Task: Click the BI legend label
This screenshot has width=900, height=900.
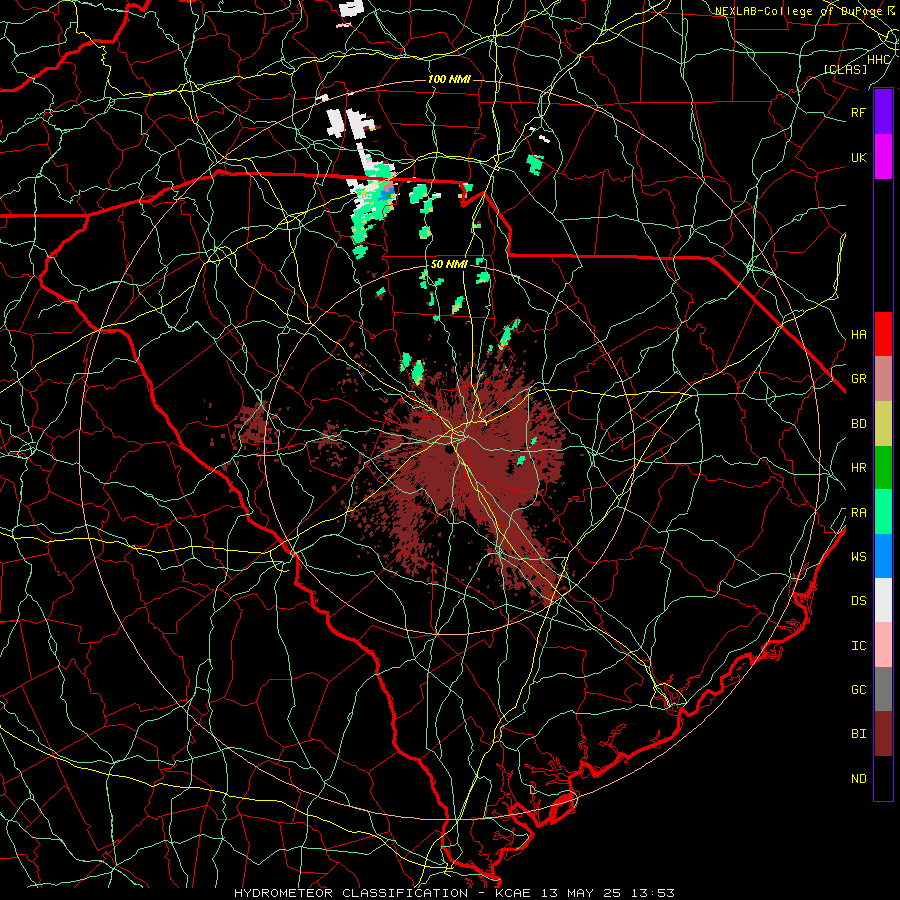Action: click(858, 734)
